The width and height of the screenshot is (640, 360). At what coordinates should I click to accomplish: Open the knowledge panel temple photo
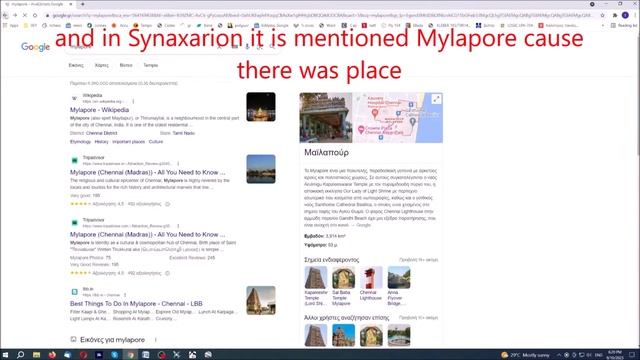[x=326, y=118]
